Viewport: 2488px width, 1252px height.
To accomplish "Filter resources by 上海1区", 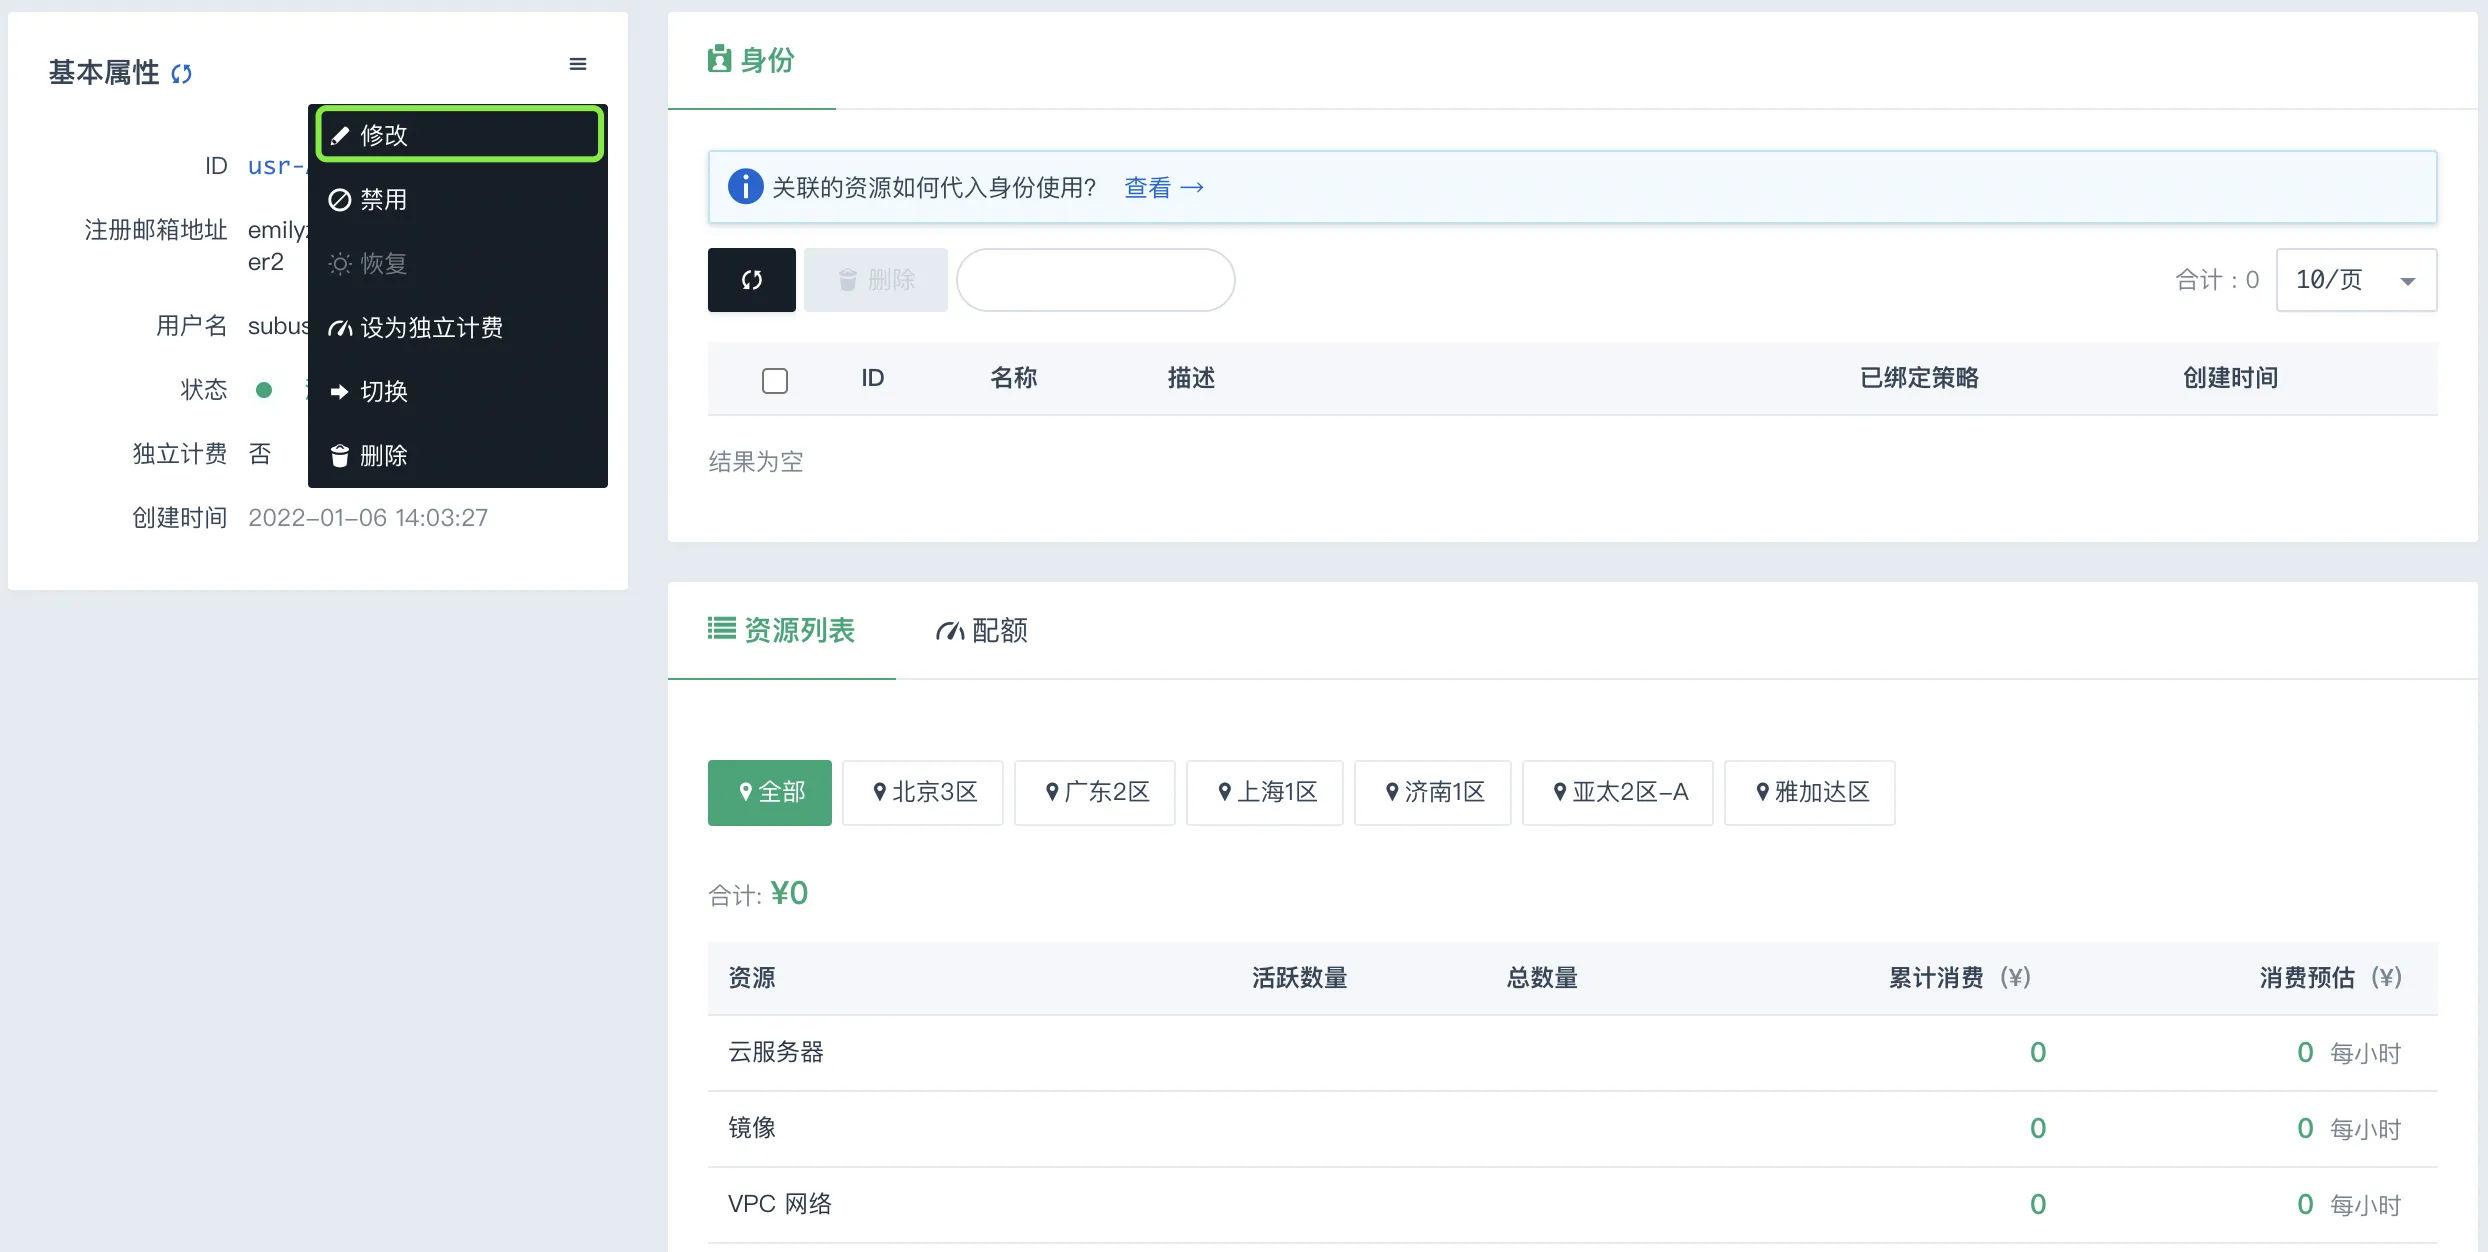I will [x=1265, y=792].
